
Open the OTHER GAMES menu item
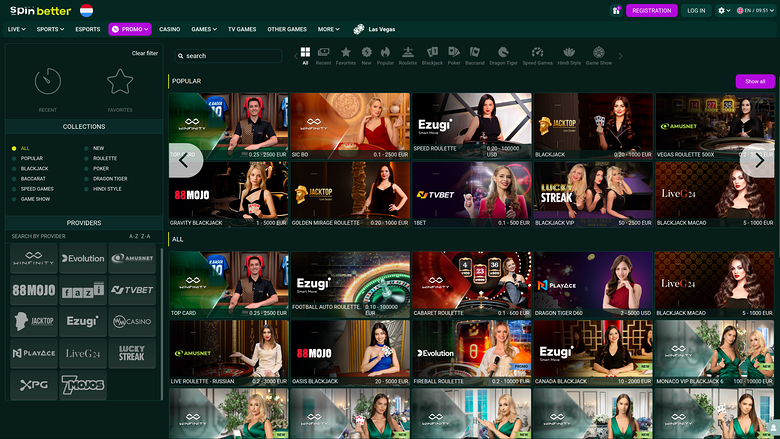tap(287, 29)
